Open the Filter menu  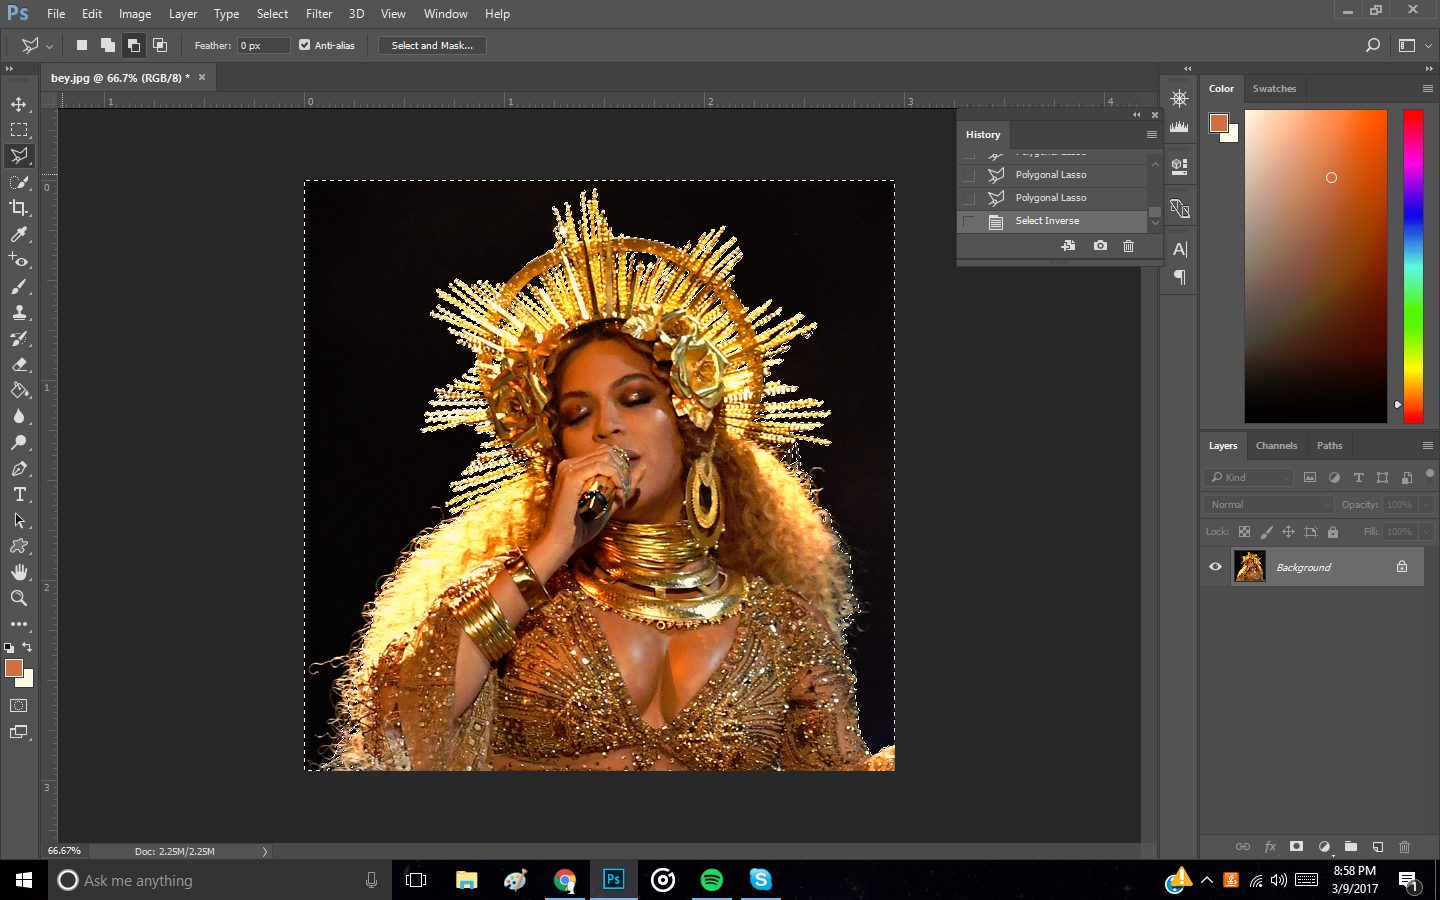pos(319,14)
